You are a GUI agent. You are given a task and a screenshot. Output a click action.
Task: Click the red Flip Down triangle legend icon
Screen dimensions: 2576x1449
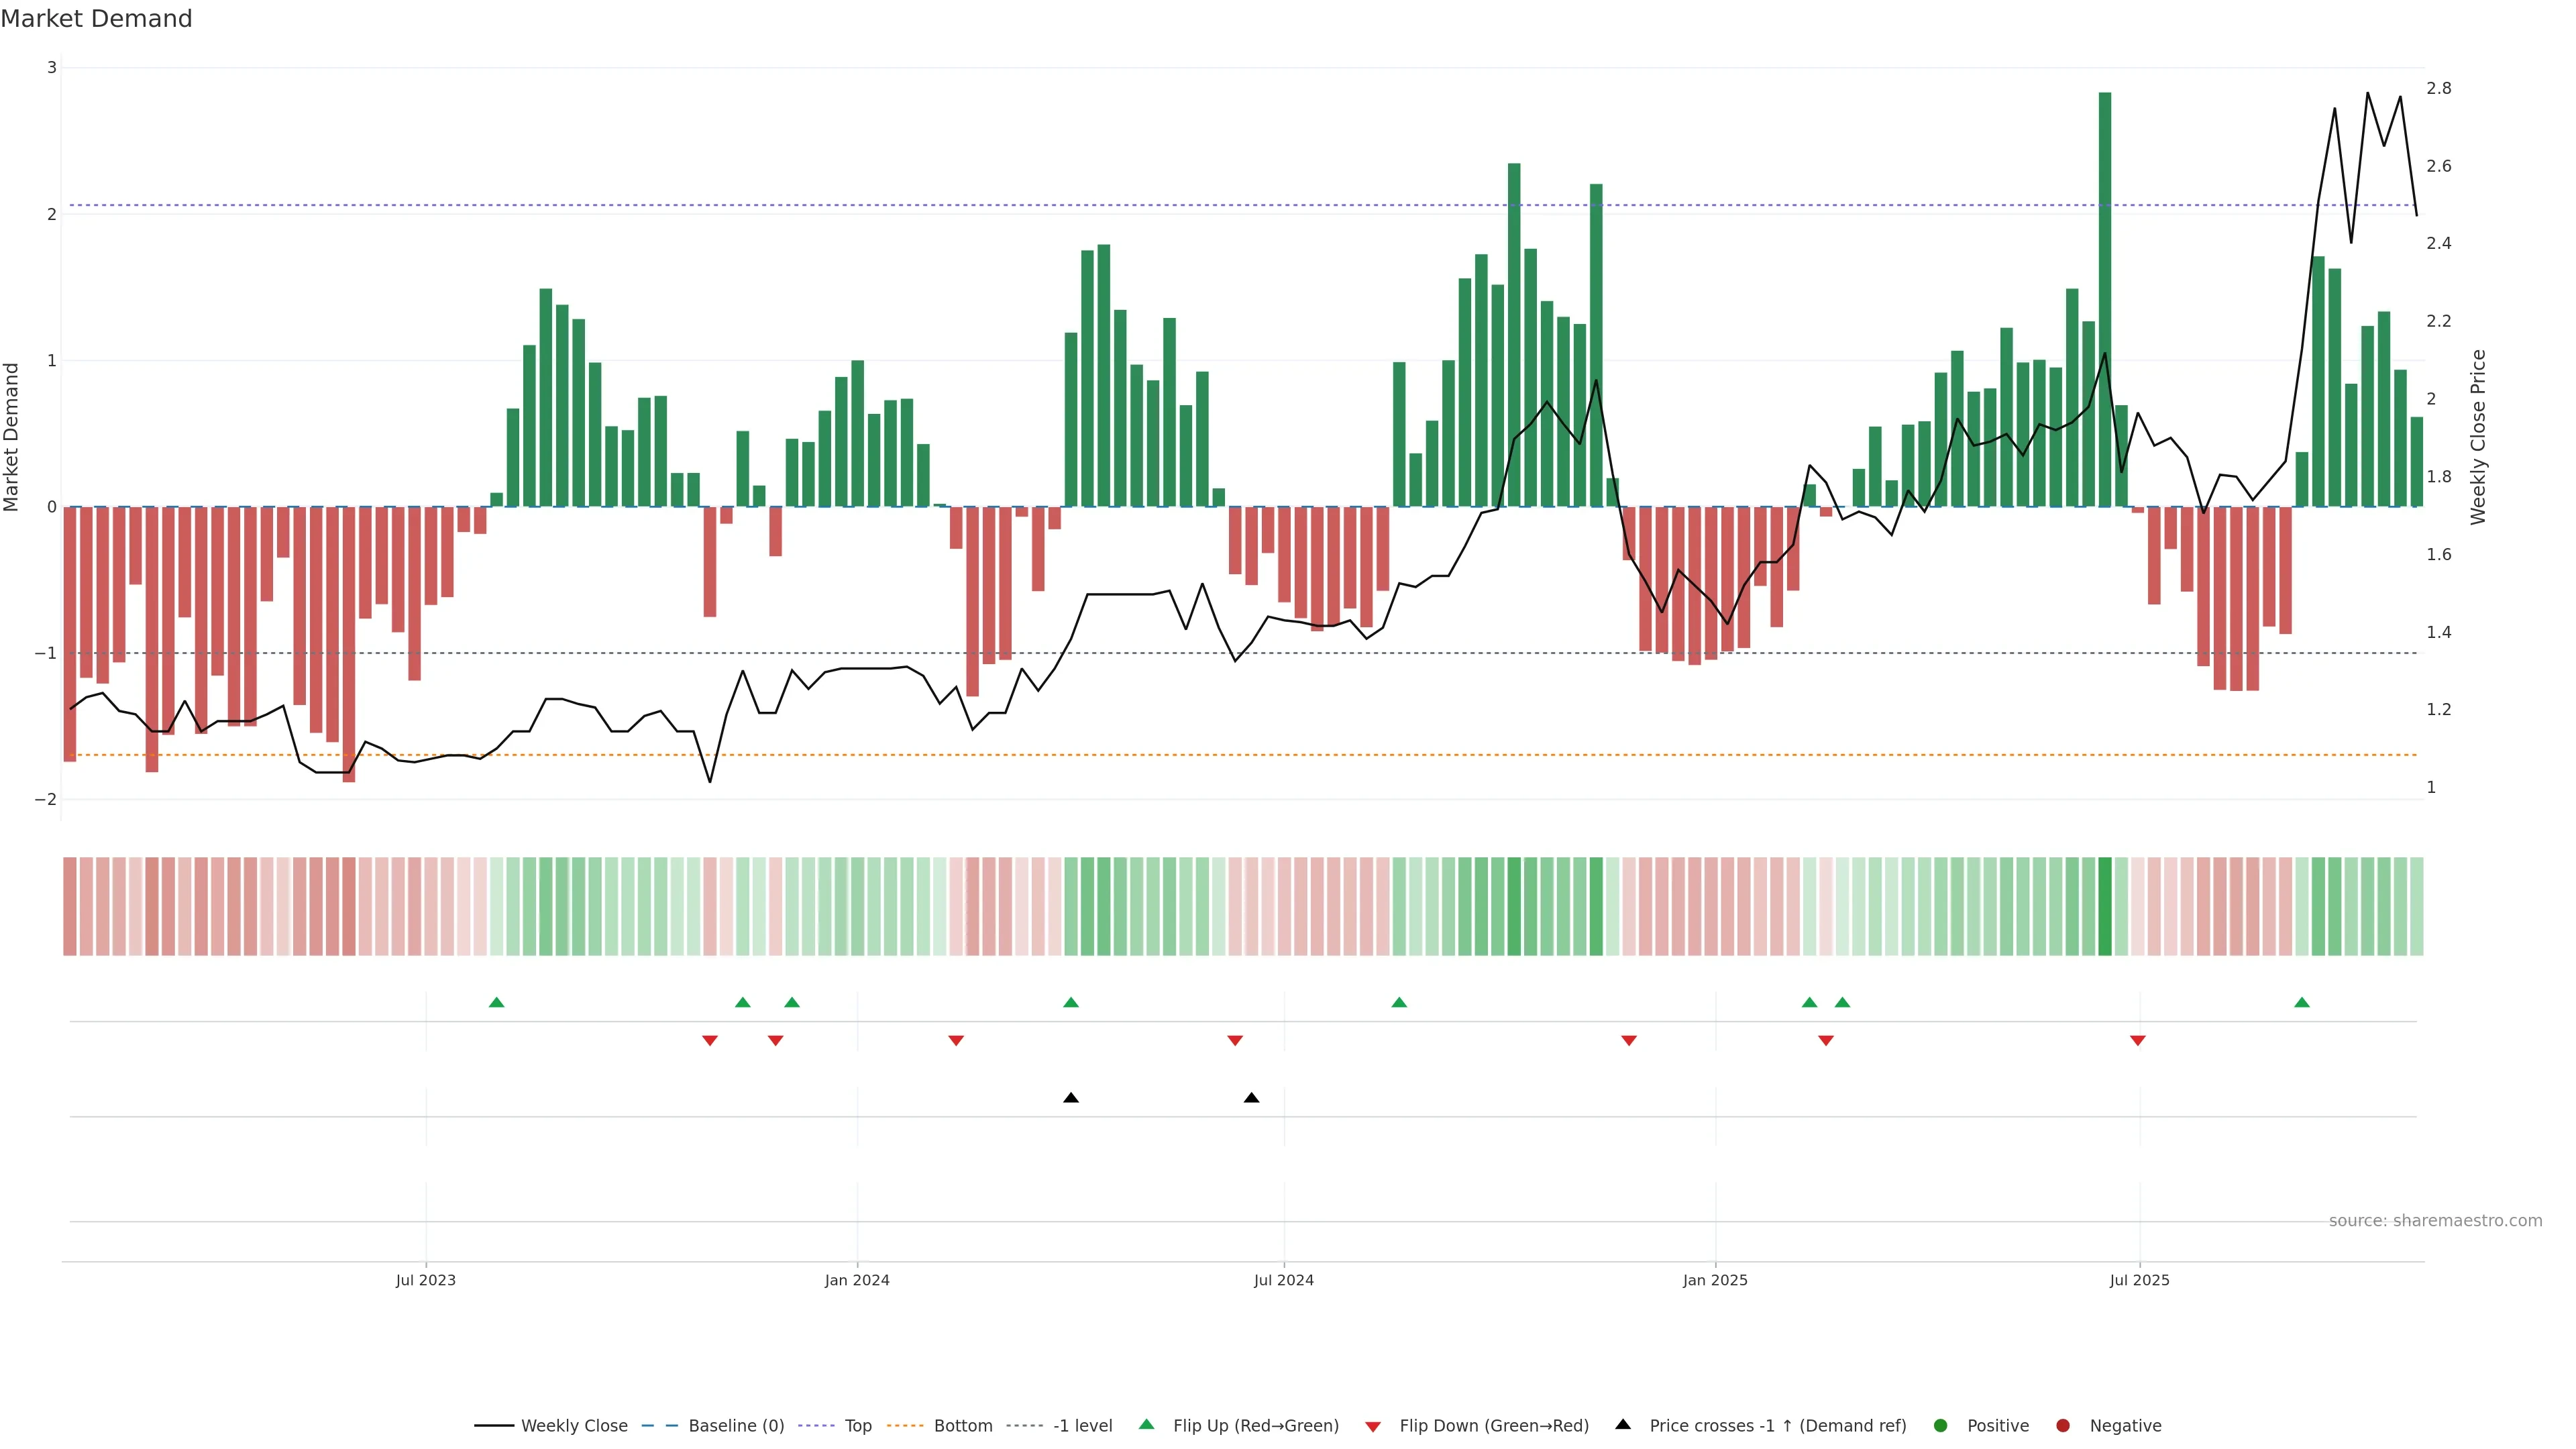coord(1373,1427)
